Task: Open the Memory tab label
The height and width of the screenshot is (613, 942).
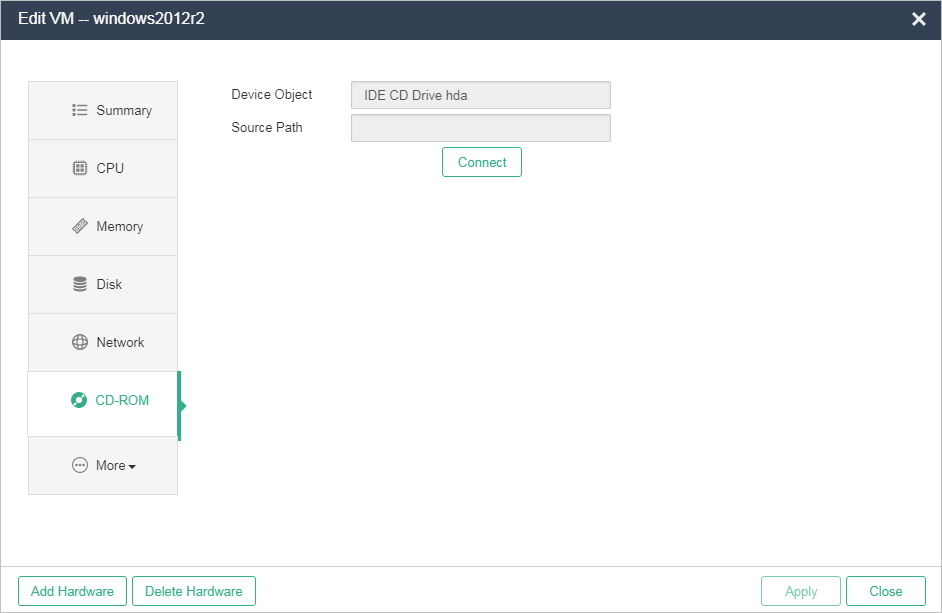Action: [119, 227]
